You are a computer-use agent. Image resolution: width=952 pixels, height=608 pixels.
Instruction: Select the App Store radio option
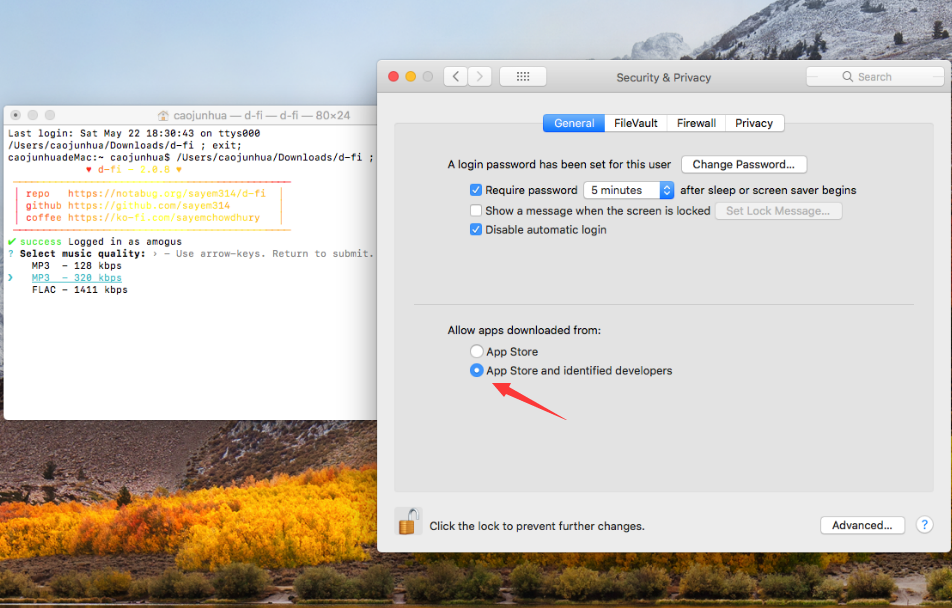tap(476, 352)
